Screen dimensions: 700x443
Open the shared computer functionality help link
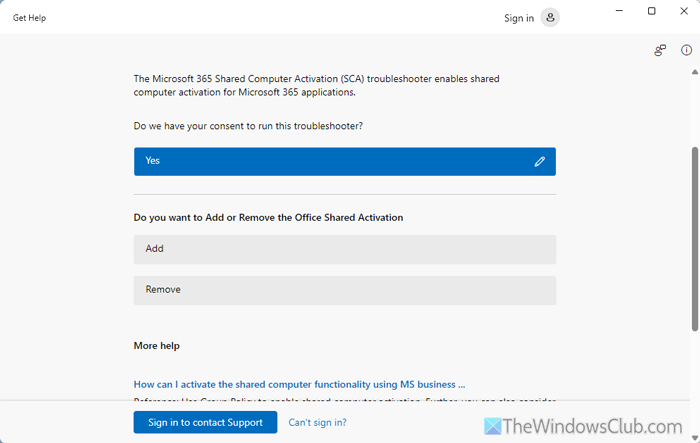pos(299,384)
